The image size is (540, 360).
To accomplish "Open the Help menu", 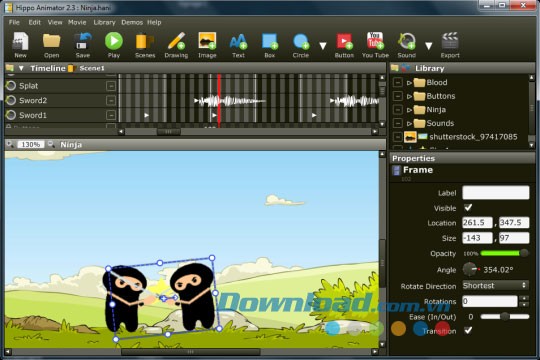I will point(154,22).
